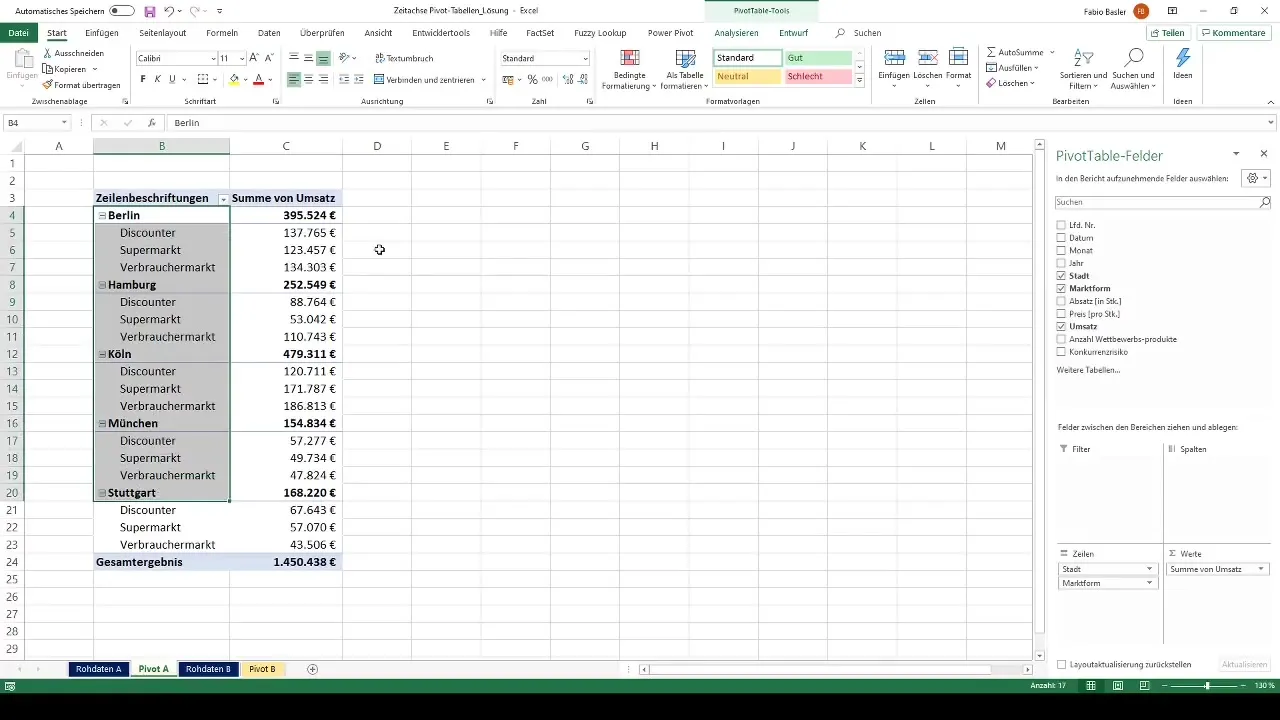Open the Formeln ribbon tab
This screenshot has width=1280, height=720.
point(222,33)
